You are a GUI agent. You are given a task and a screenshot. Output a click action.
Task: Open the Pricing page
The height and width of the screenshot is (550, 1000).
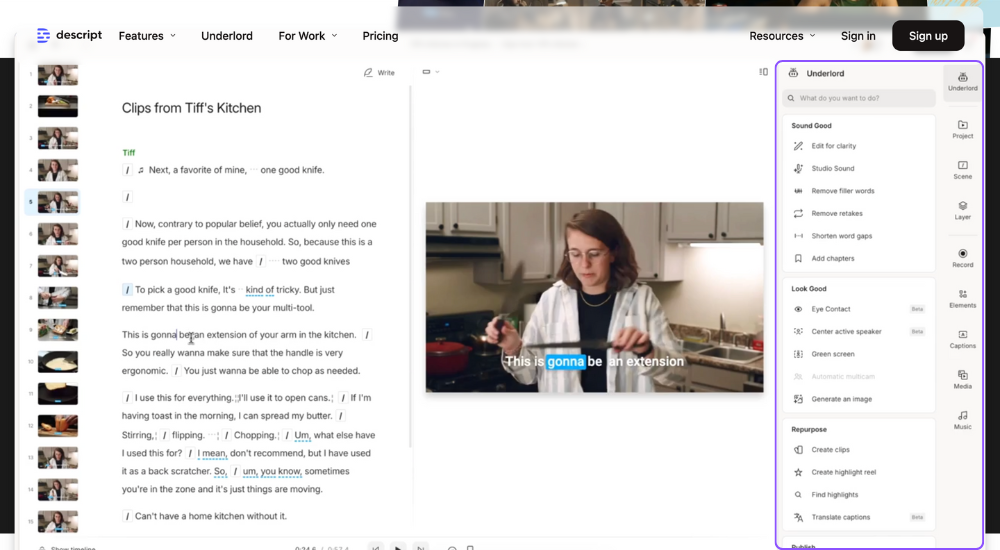[x=380, y=36]
